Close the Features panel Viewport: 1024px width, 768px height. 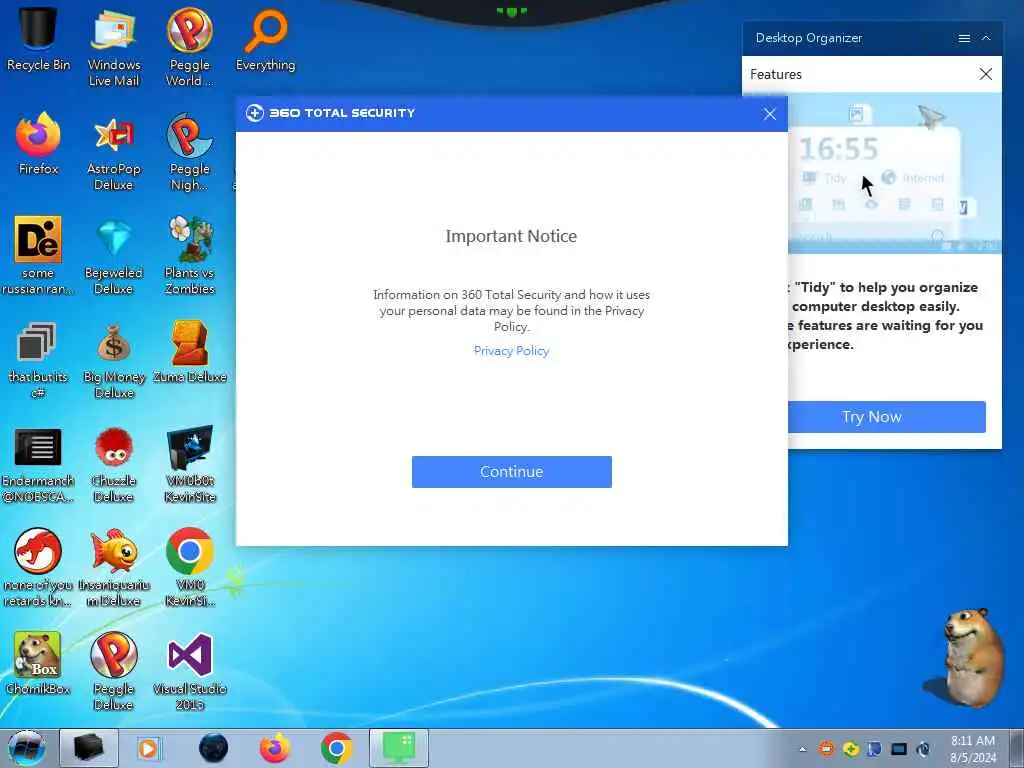click(x=985, y=74)
